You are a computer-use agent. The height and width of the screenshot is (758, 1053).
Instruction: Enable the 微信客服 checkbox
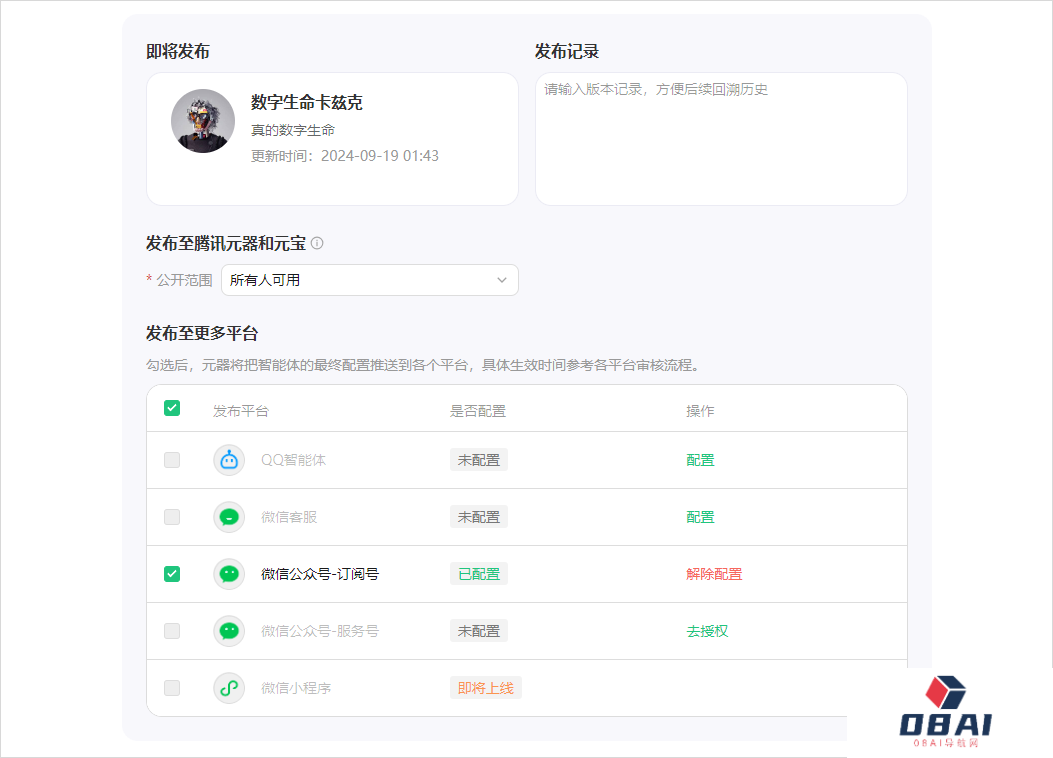(x=171, y=516)
